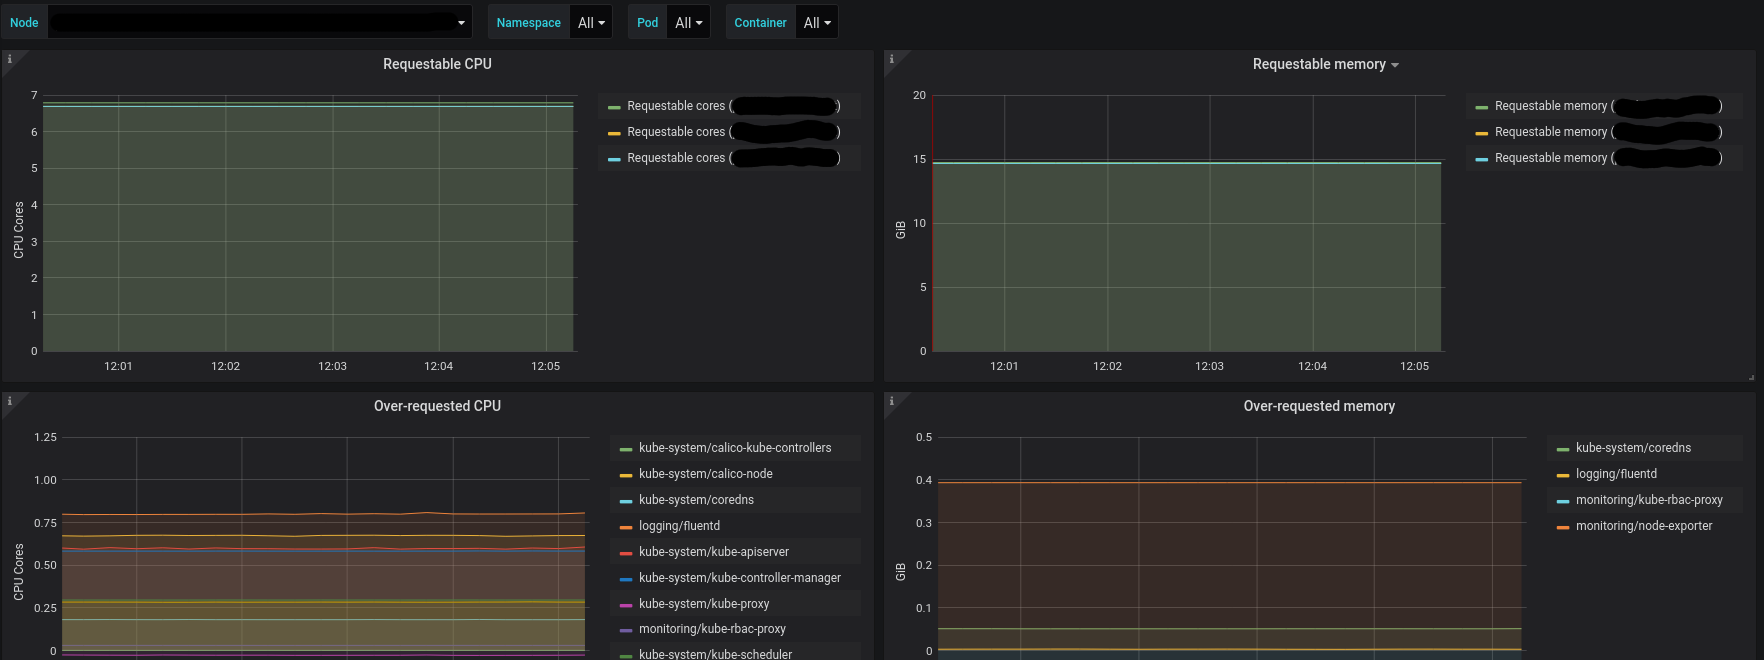Select monitoring/kube-rbac-proxy in Over-requested memory legend
The width and height of the screenshot is (1764, 660).
[1648, 500]
